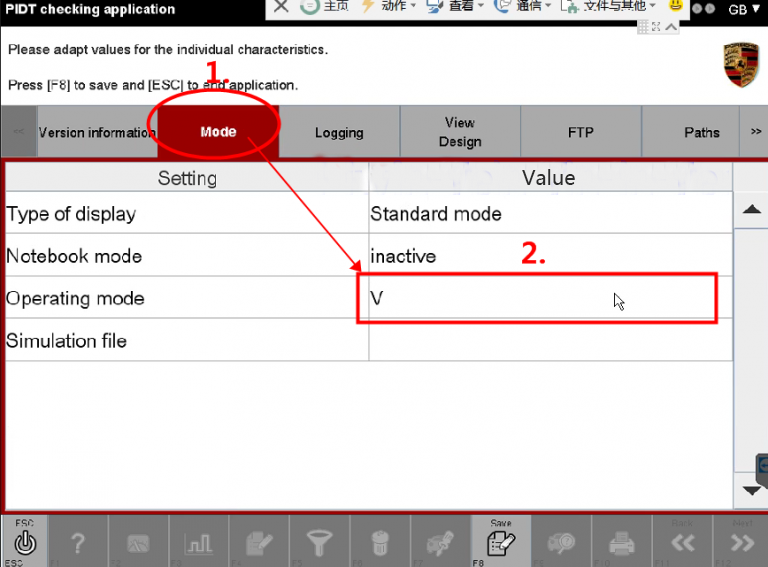Click the F4 edit note icon
This screenshot has height=567, width=768.
point(259,542)
